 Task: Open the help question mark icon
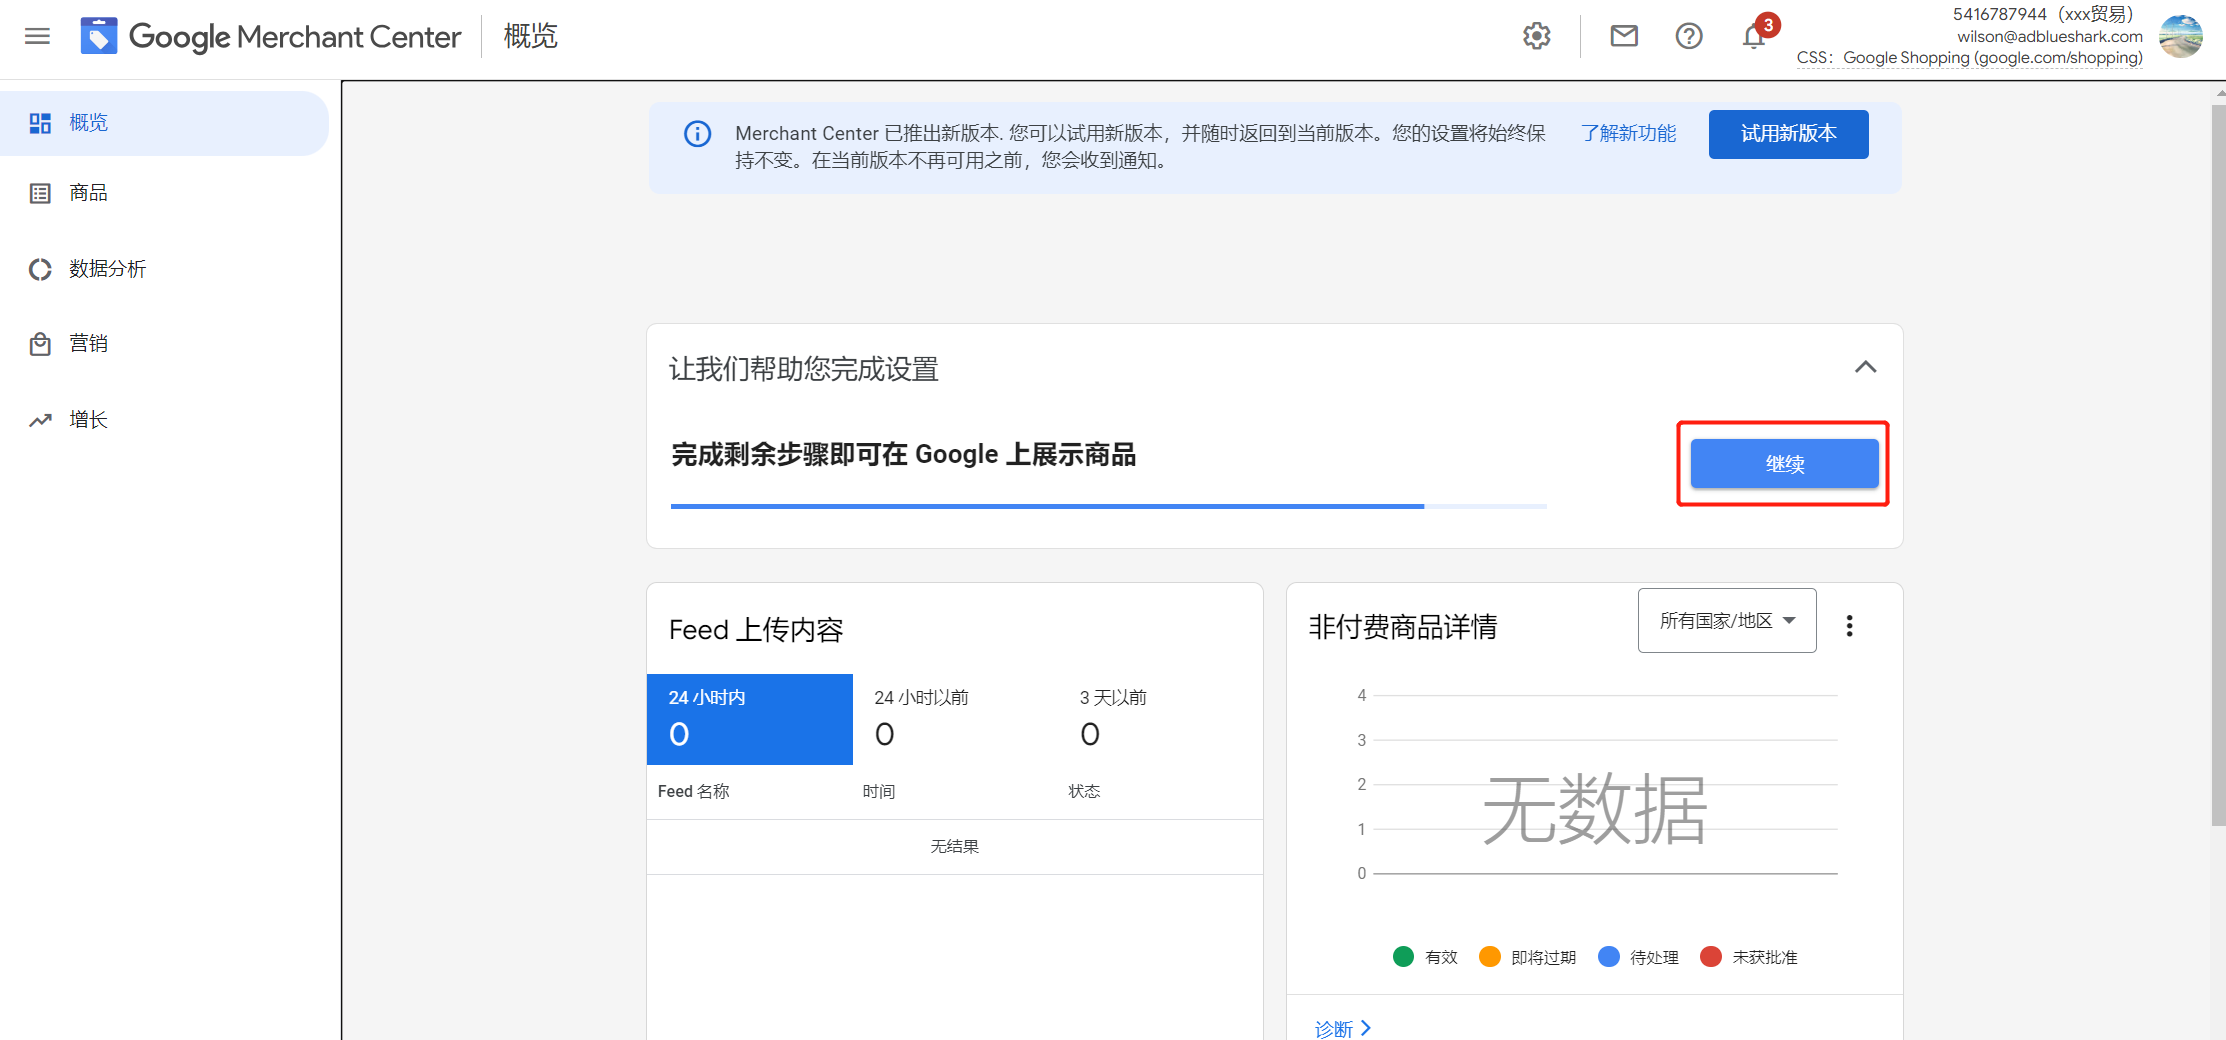[1689, 36]
